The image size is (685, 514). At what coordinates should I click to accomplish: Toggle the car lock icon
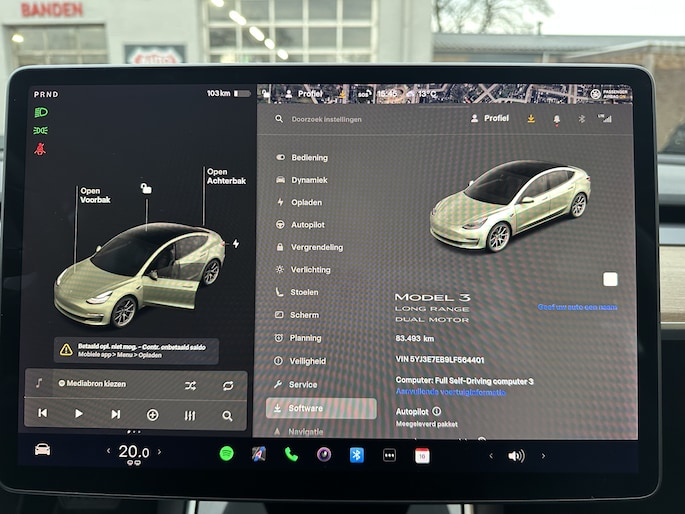point(146,189)
